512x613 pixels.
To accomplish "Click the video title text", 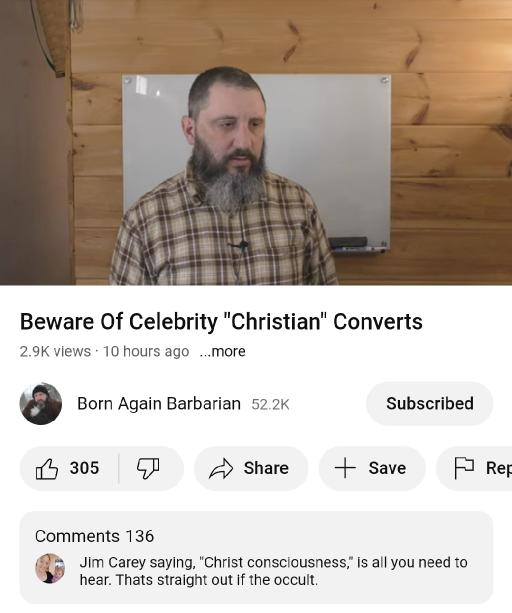I will tap(221, 322).
